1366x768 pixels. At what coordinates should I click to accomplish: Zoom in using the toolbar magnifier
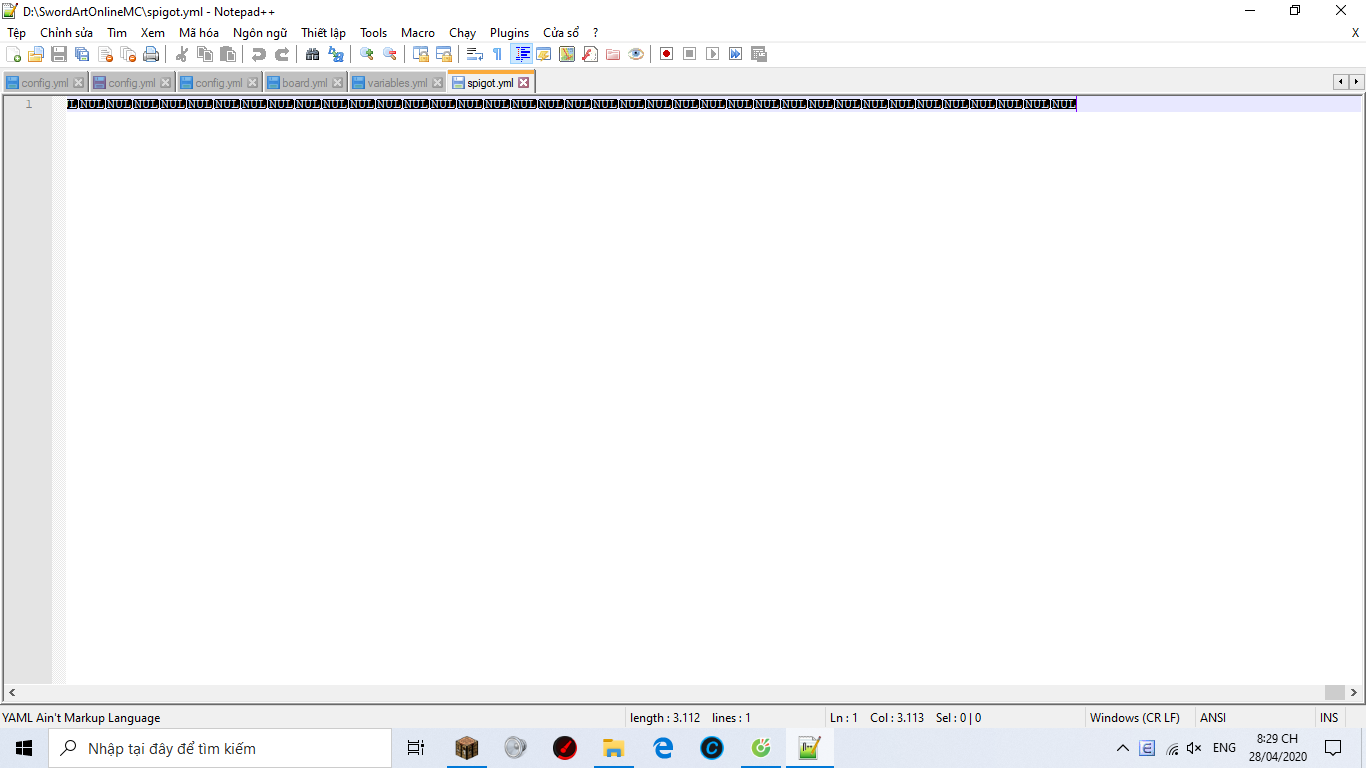pyautogui.click(x=367, y=54)
